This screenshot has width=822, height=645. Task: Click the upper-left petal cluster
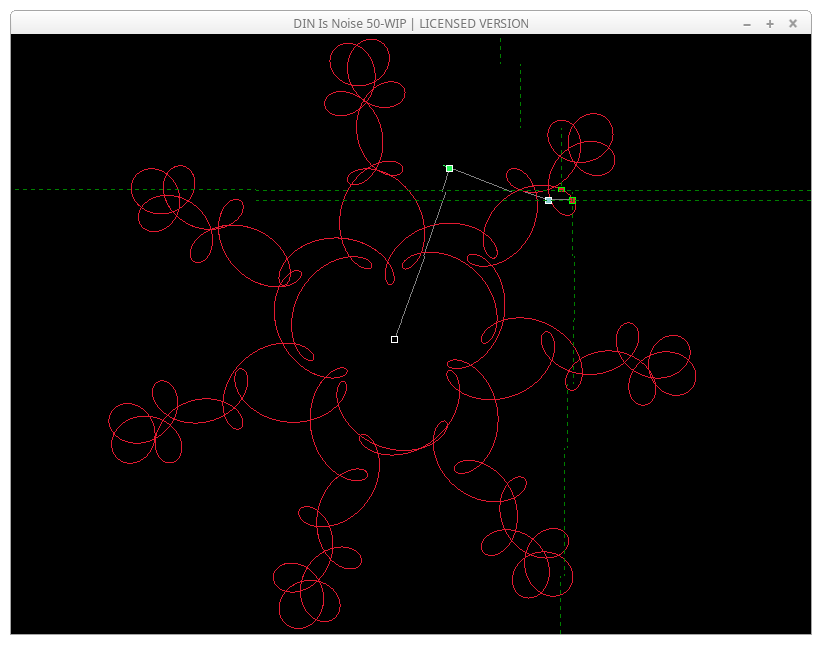(165, 200)
